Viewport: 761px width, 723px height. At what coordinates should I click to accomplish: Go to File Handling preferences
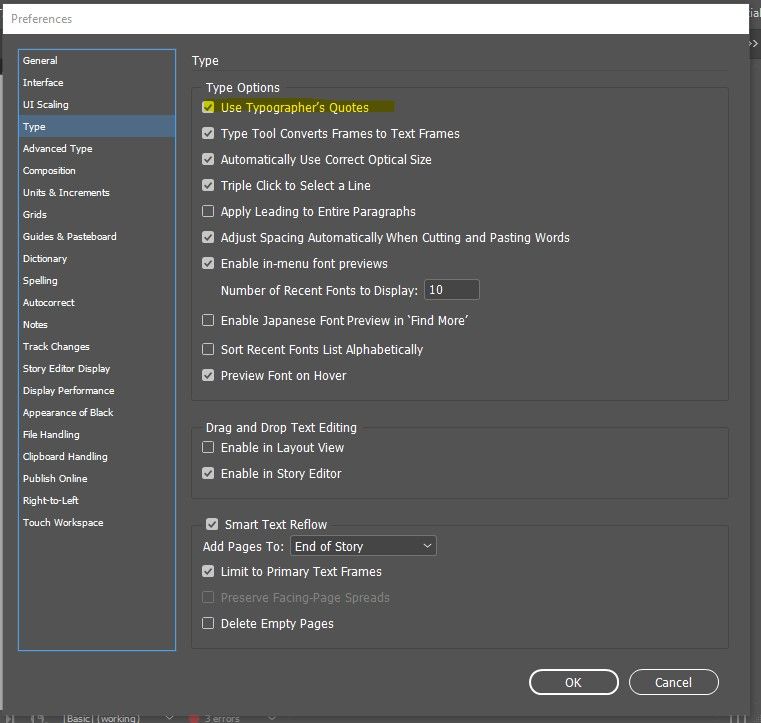tap(51, 435)
